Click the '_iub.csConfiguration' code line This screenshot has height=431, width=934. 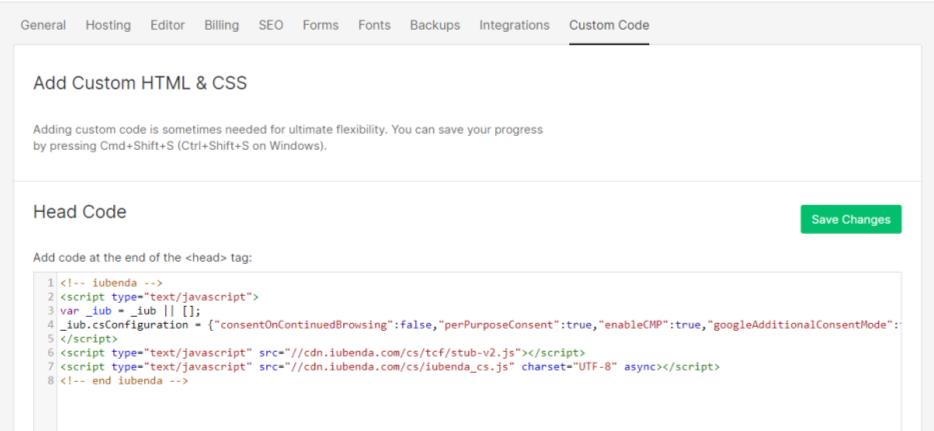(480, 324)
